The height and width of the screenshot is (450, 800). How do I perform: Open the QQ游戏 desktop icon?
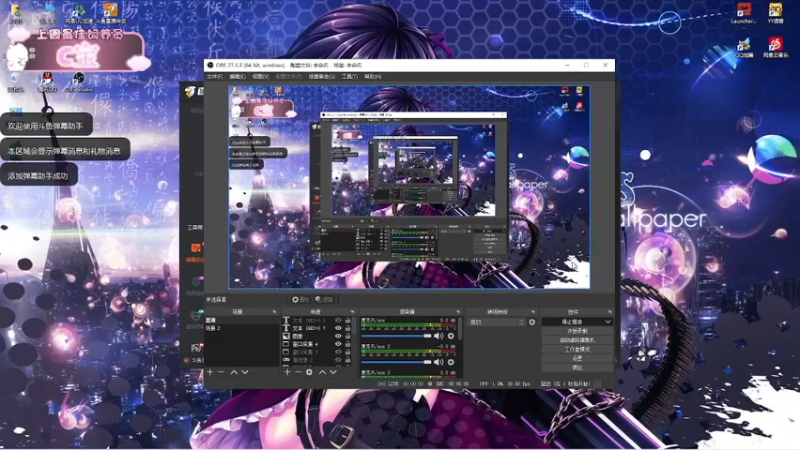[744, 47]
